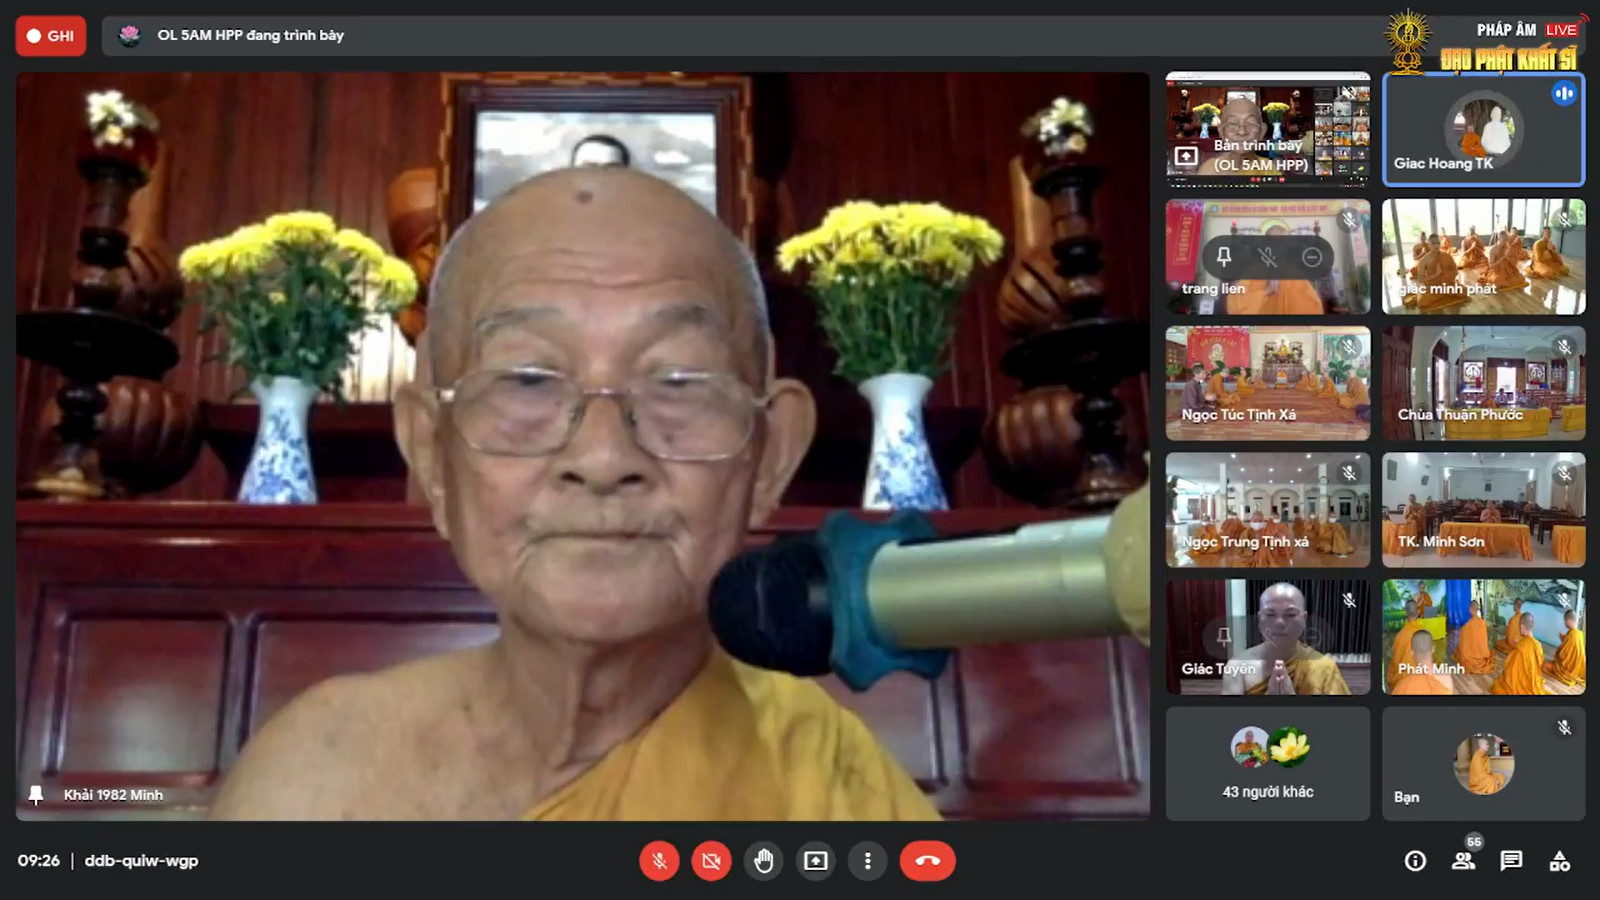Click the meeting code ddb-quiw-wgp
Image resolution: width=1600 pixels, height=900 pixels.
pyautogui.click(x=141, y=861)
